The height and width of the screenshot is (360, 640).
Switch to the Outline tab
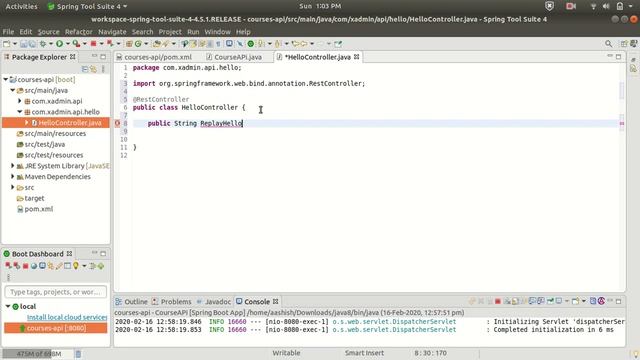tap(131, 302)
